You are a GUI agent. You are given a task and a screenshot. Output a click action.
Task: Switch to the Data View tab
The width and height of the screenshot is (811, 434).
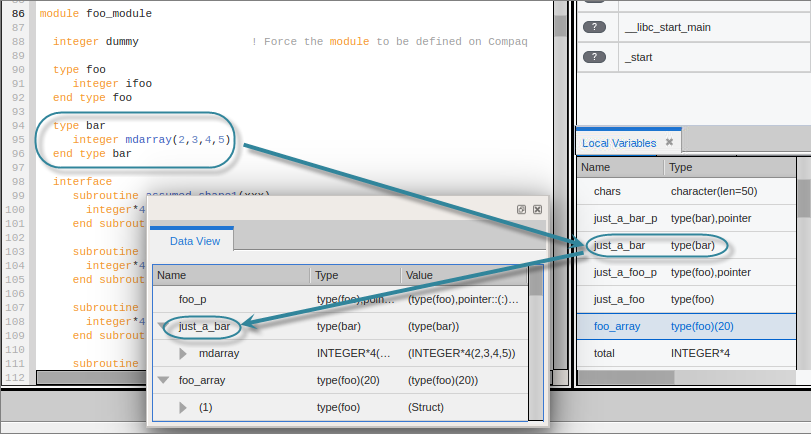[194, 241]
